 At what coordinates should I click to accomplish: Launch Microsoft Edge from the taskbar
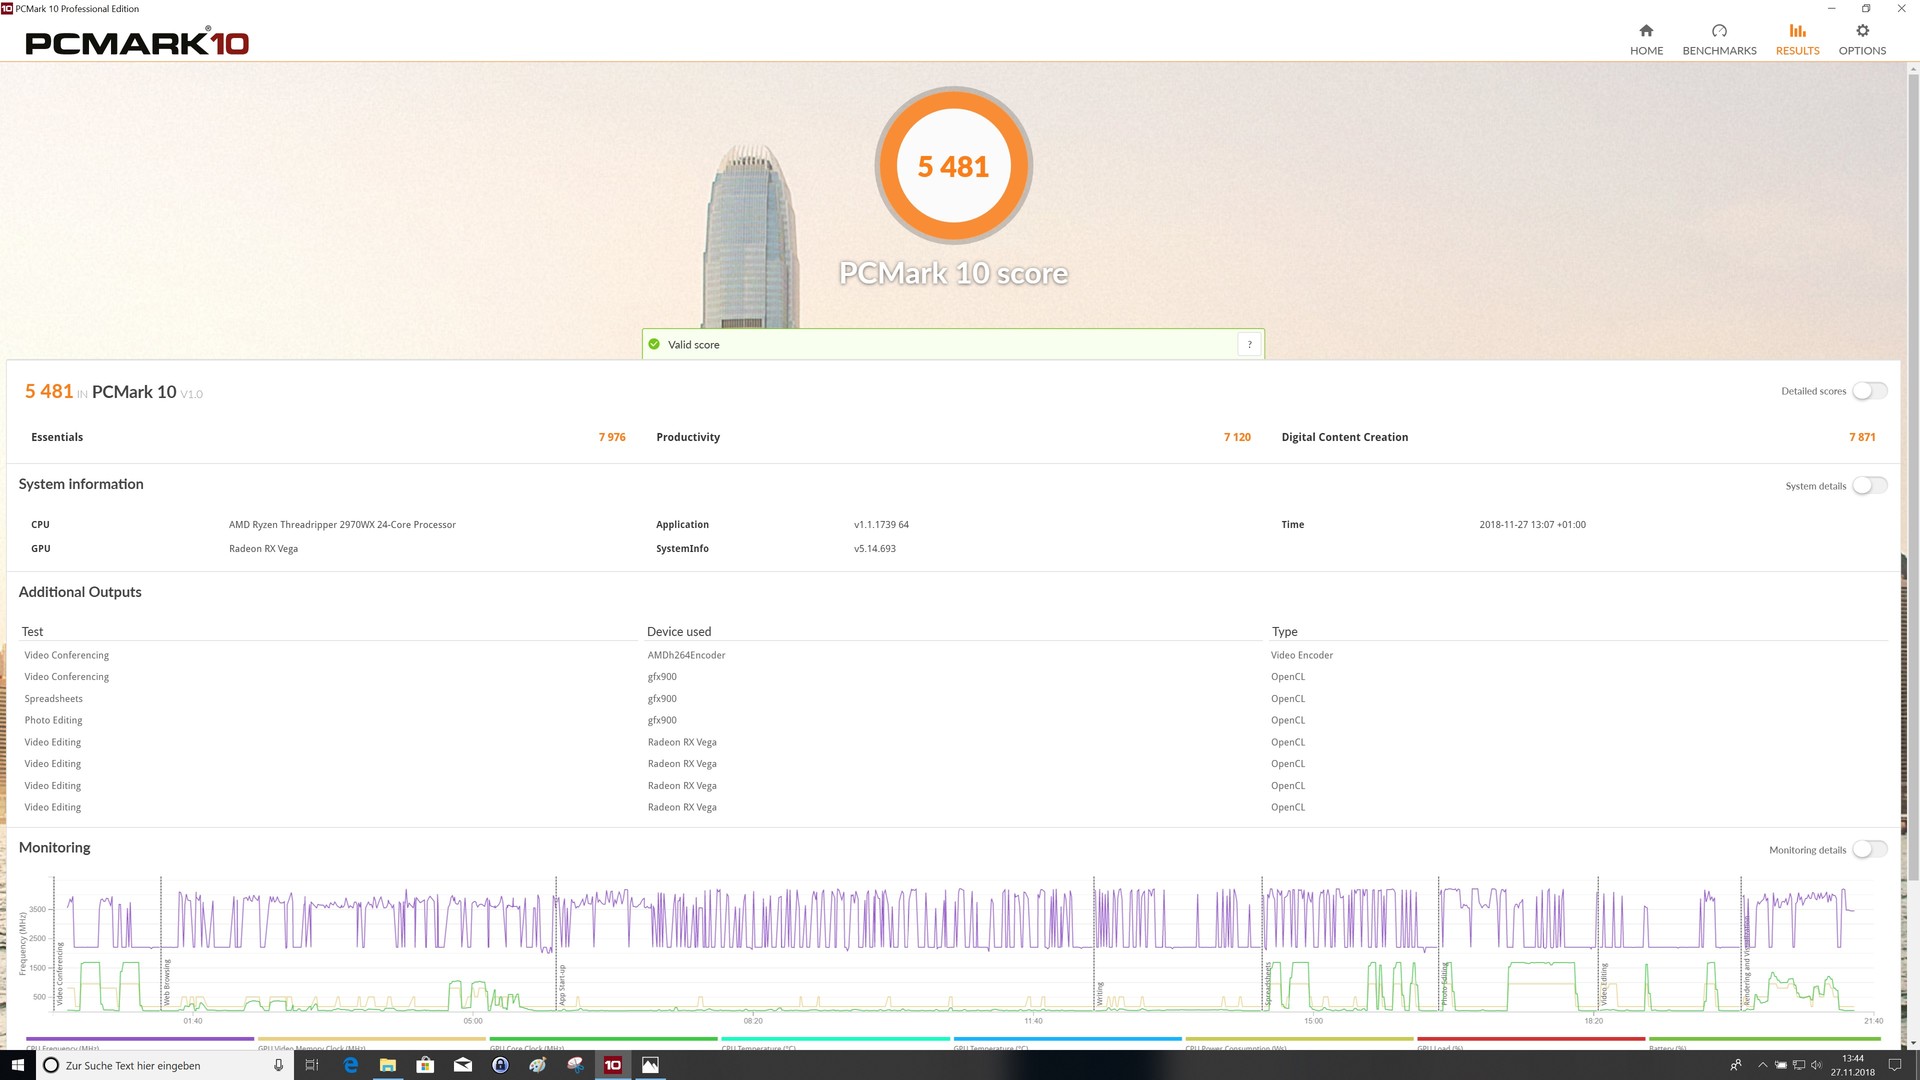351,1065
